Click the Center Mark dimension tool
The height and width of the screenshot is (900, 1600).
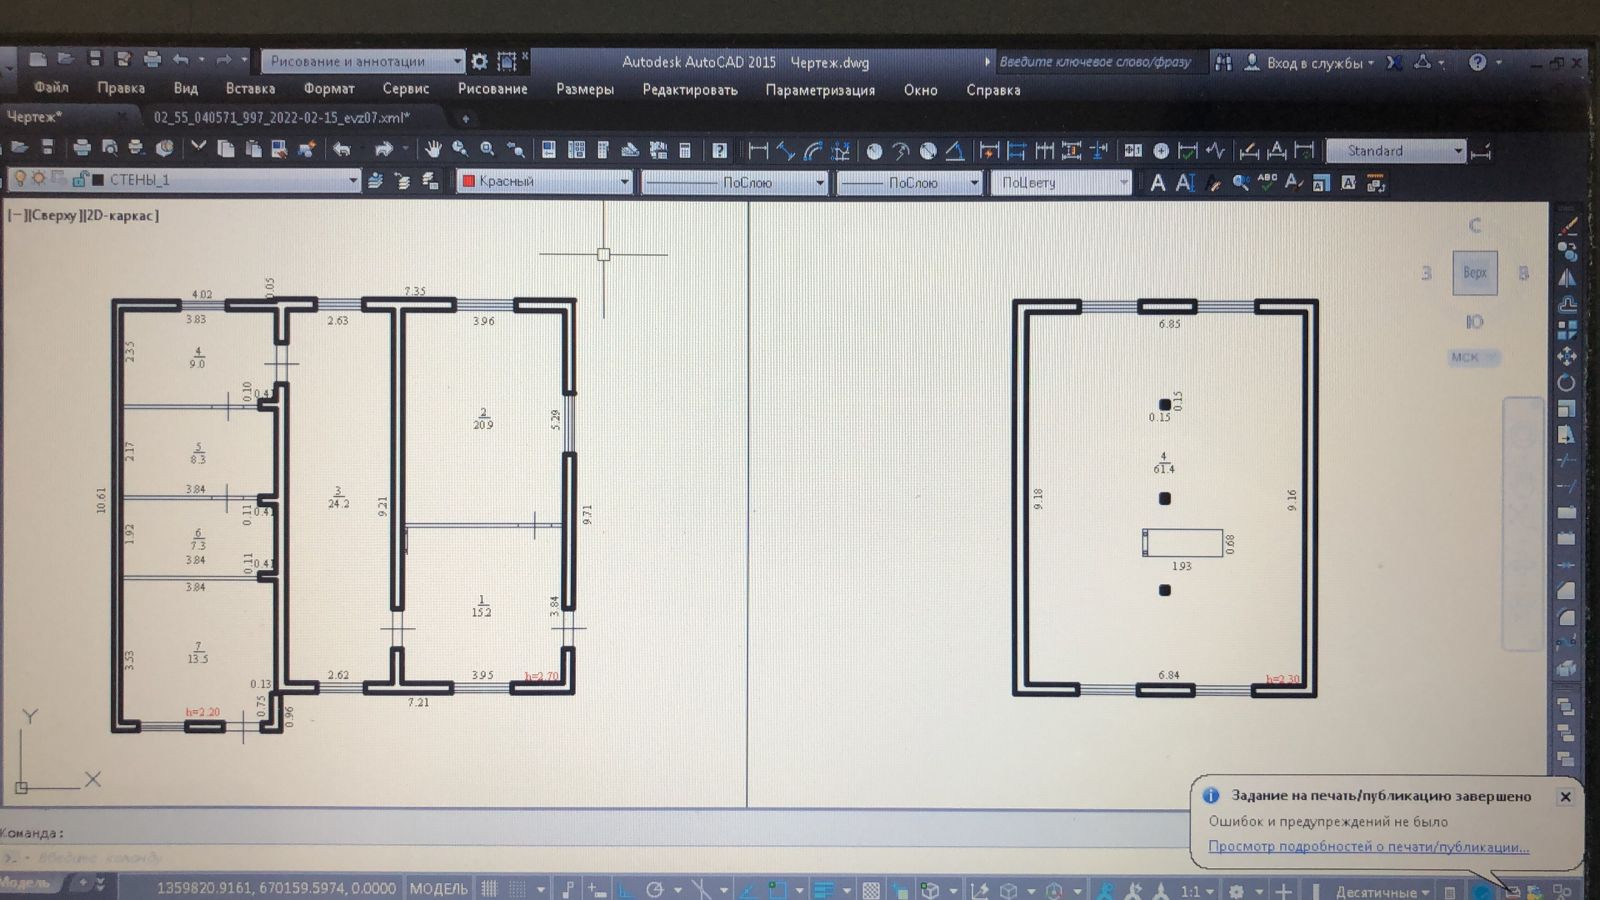click(x=1160, y=151)
